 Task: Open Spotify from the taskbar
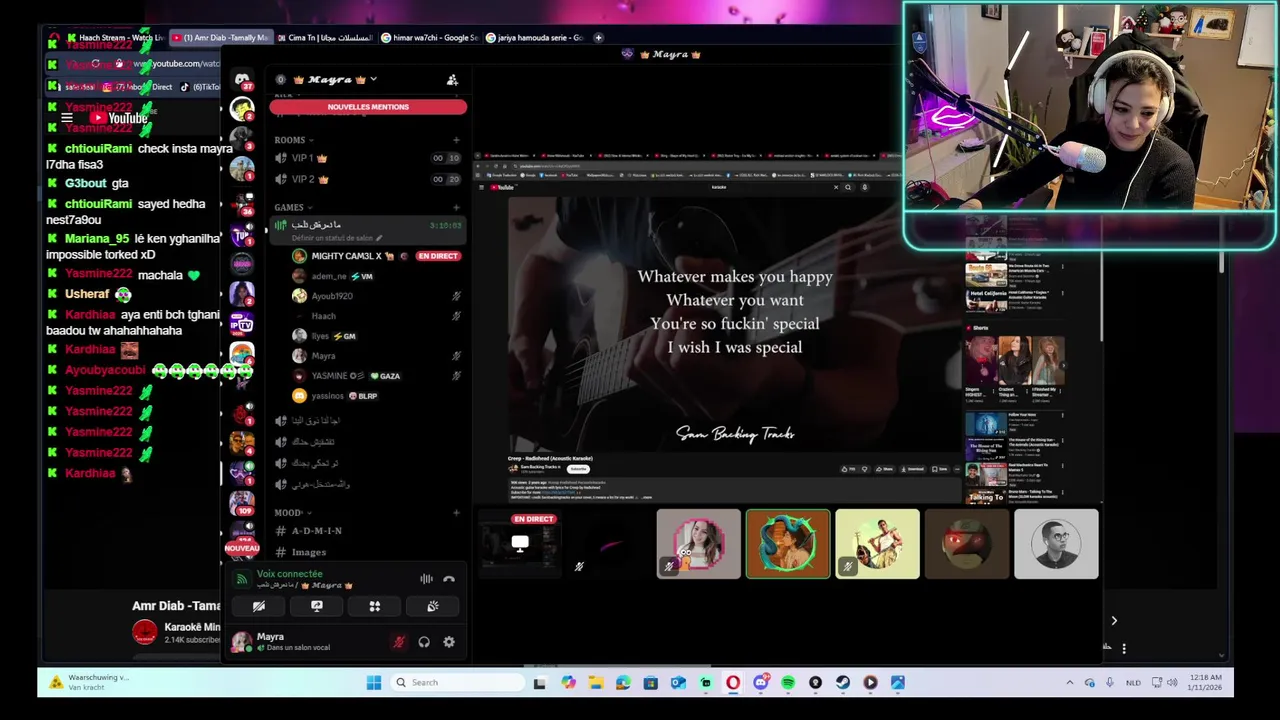pos(788,683)
